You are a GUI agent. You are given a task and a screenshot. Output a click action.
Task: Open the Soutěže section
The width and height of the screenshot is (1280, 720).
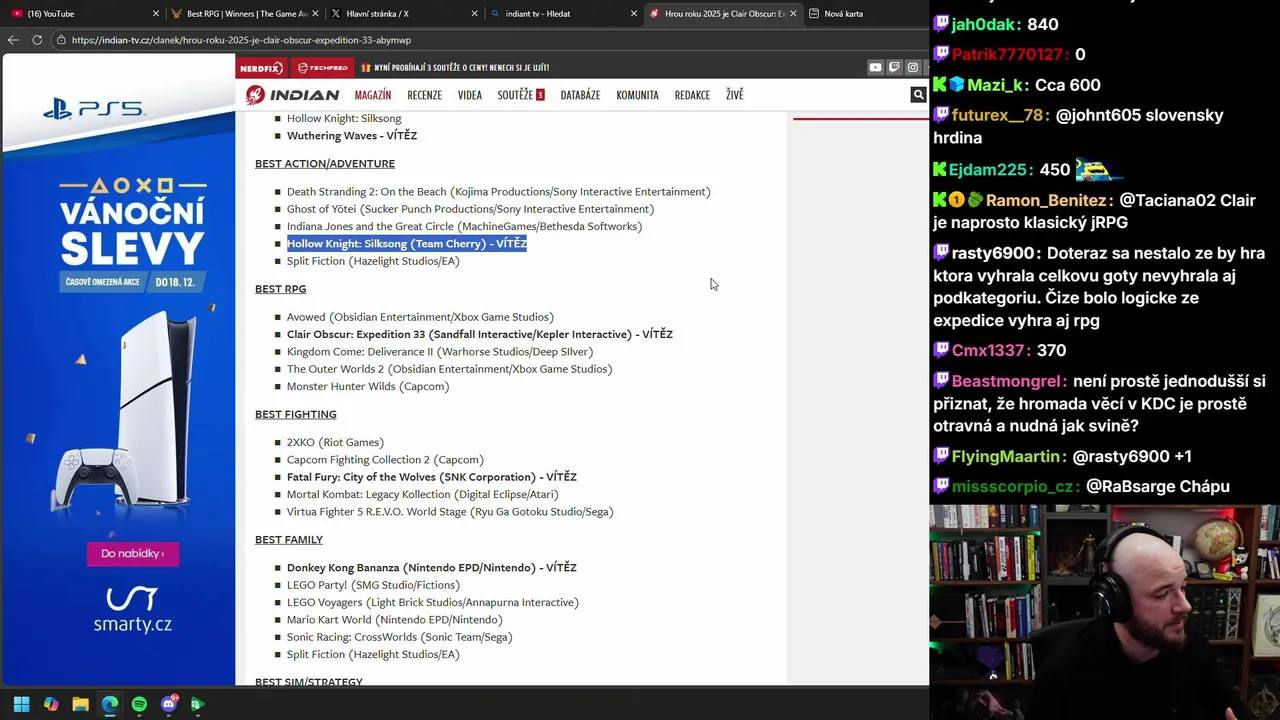520,95
